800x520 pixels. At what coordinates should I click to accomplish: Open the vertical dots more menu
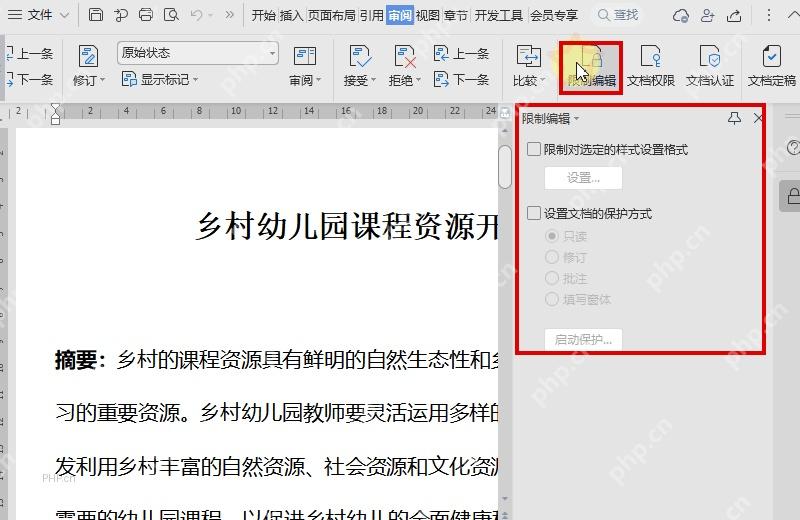tap(769, 15)
